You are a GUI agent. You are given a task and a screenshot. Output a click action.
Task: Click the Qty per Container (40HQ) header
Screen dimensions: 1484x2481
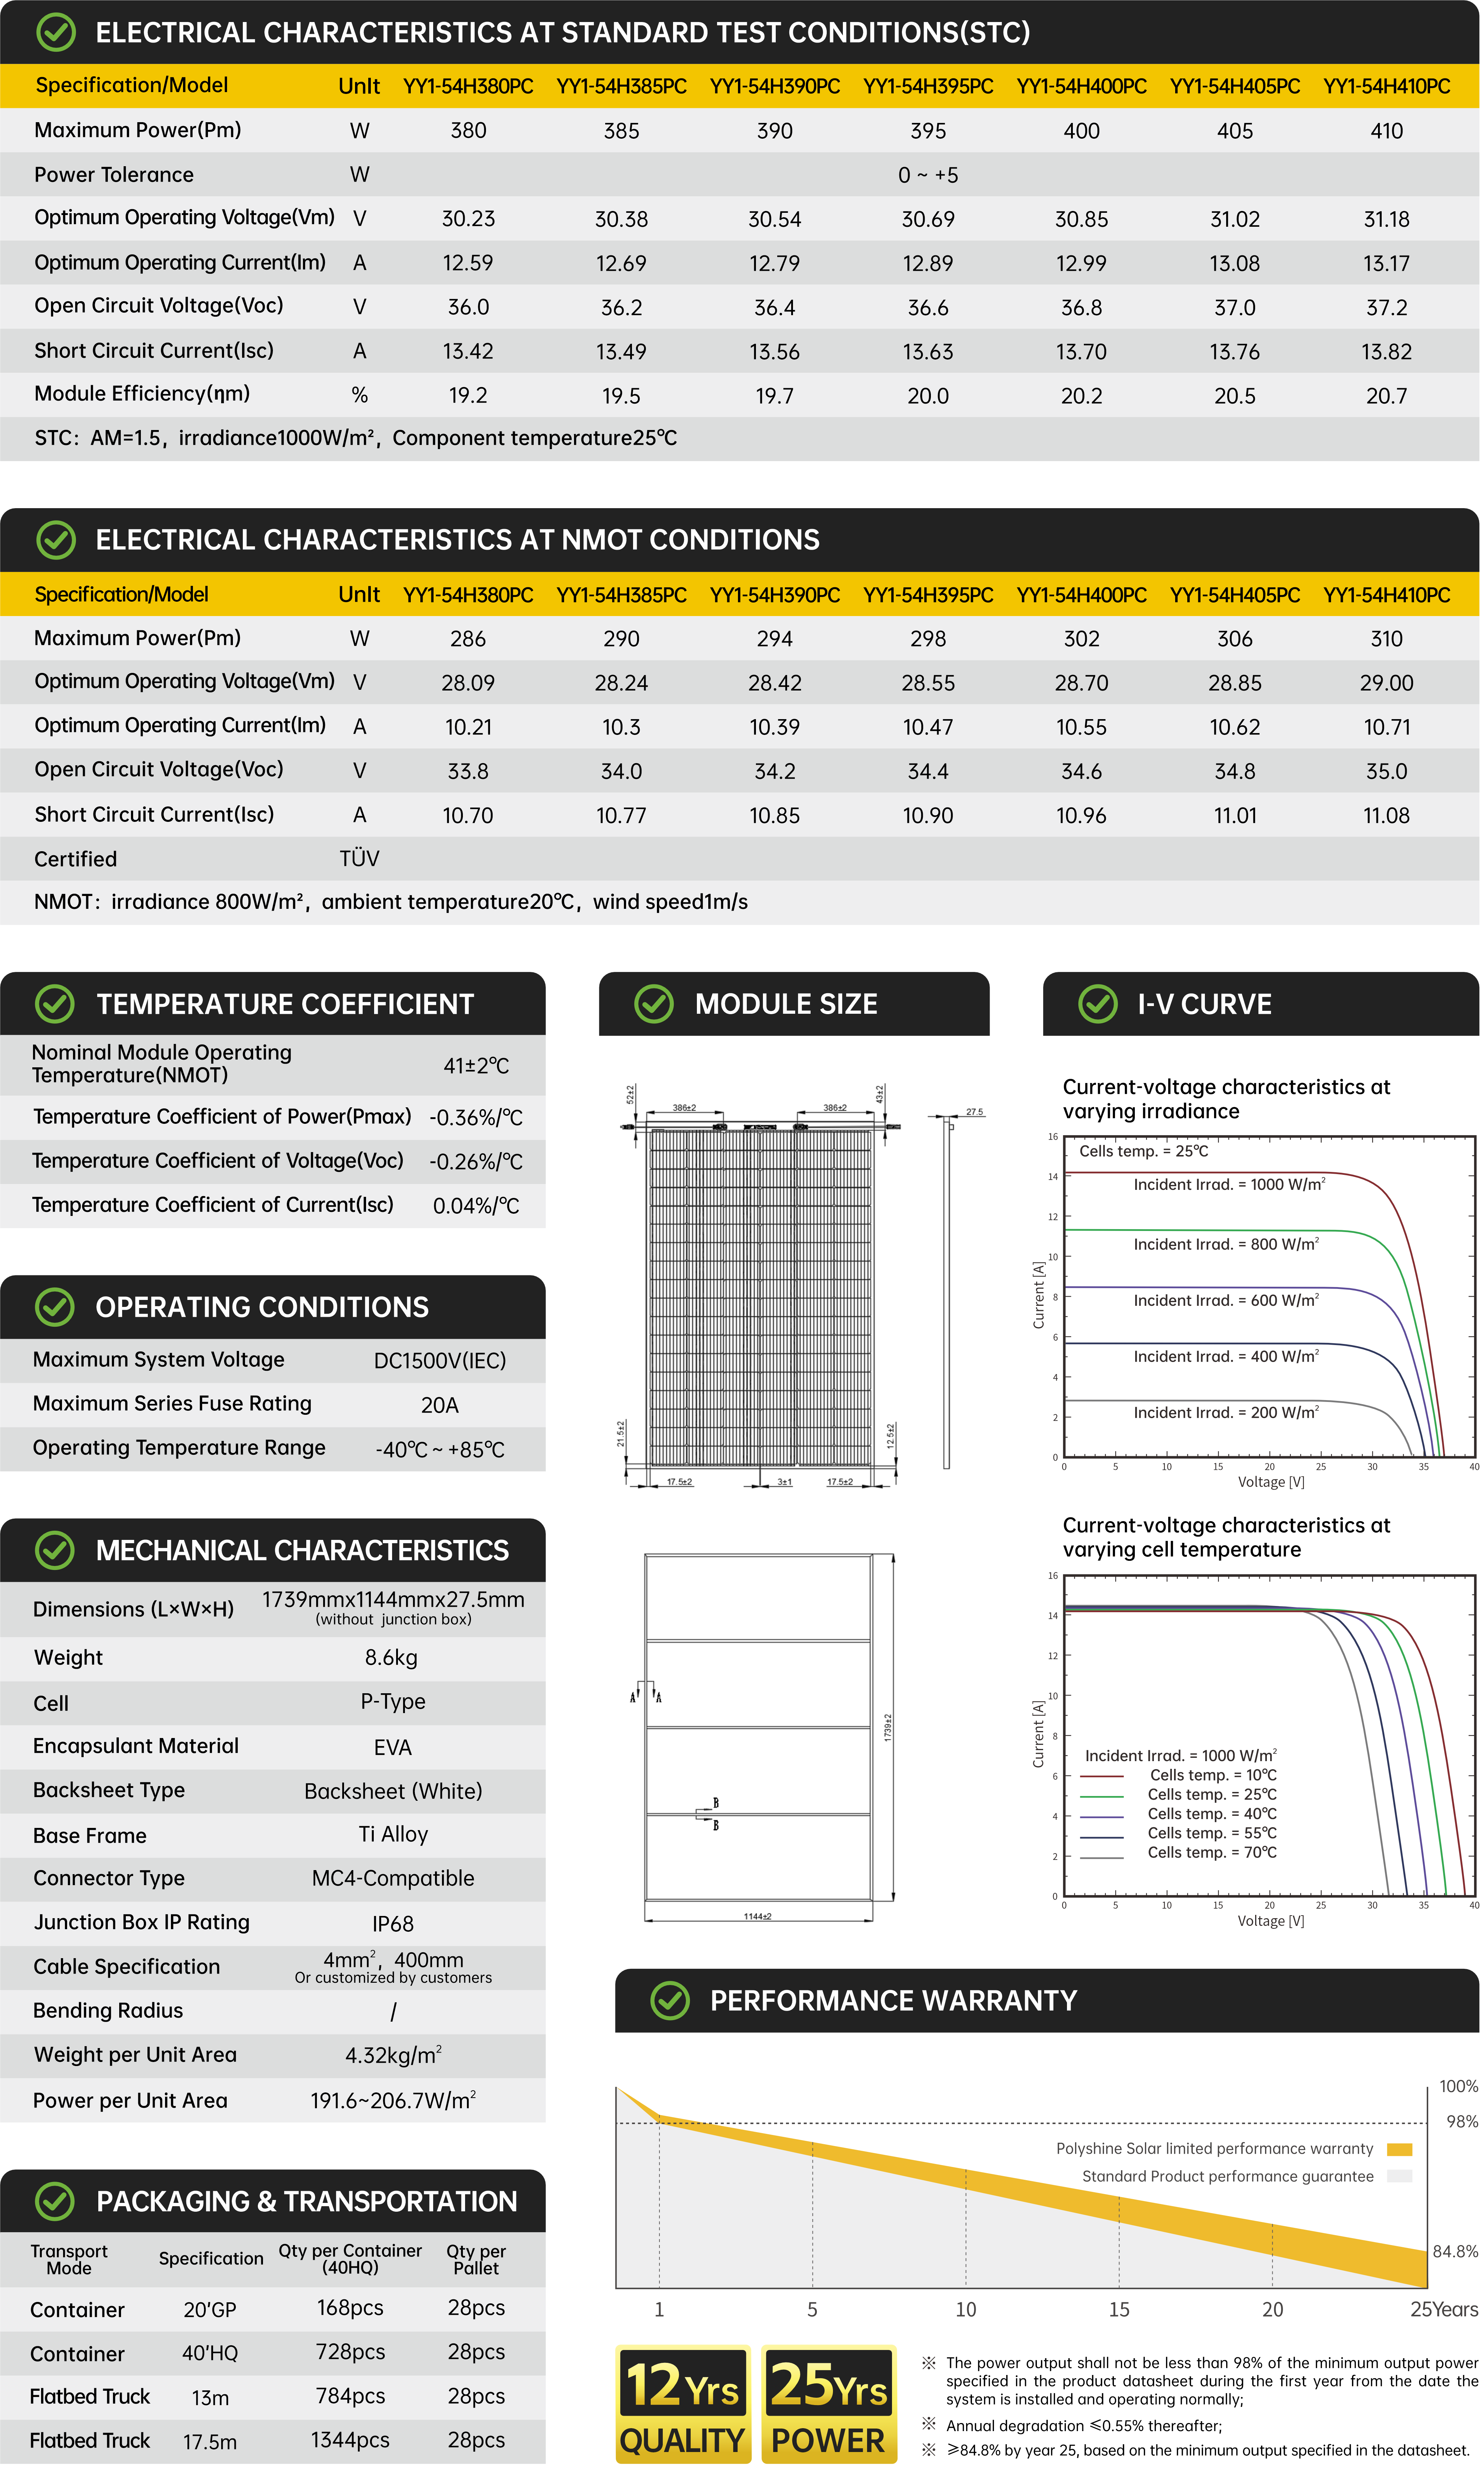coord(350,2259)
